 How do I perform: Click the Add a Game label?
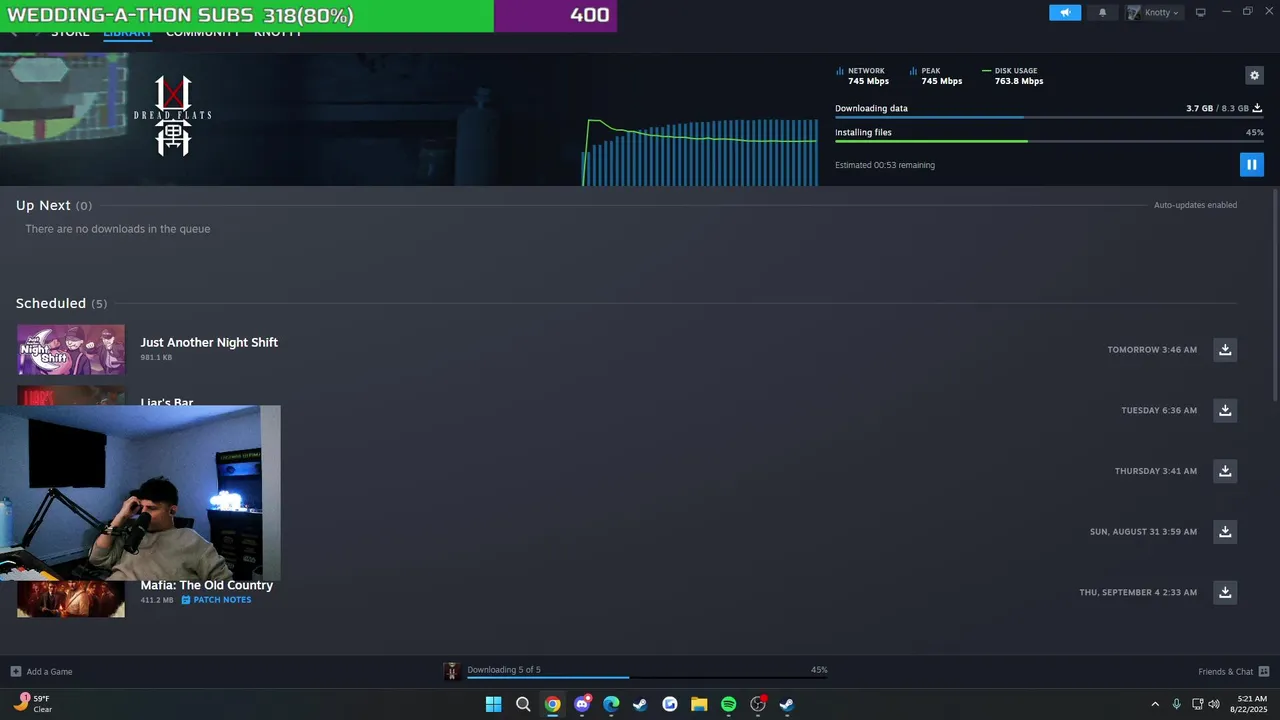(x=49, y=672)
